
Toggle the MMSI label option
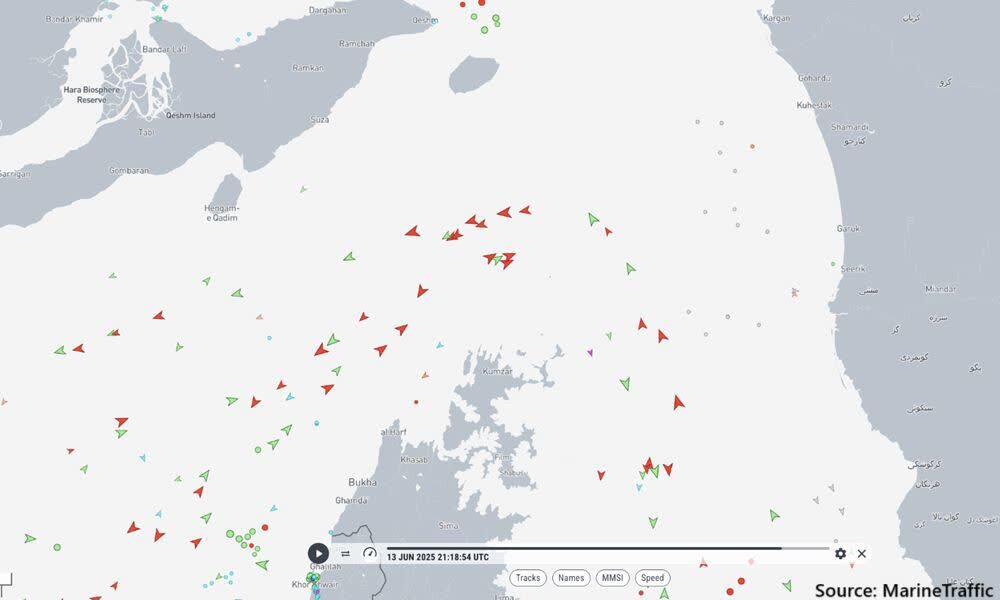(611, 578)
